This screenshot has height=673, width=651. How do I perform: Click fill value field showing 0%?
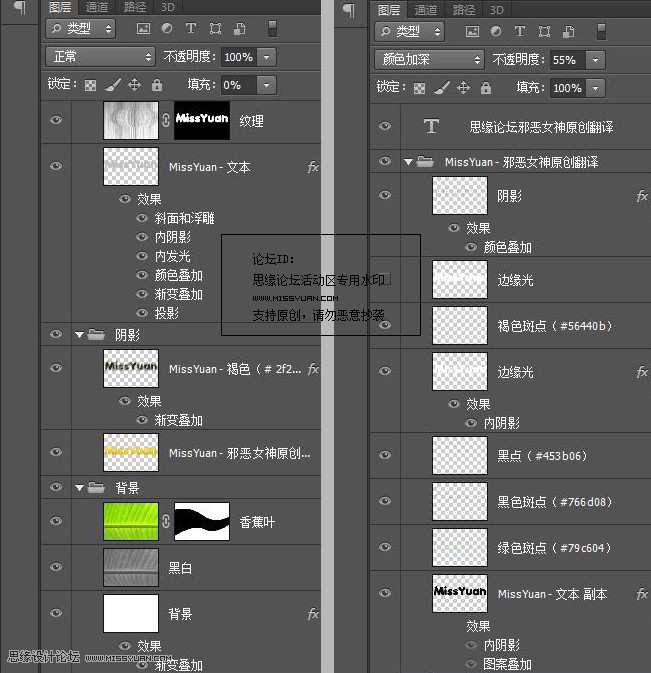pos(239,85)
